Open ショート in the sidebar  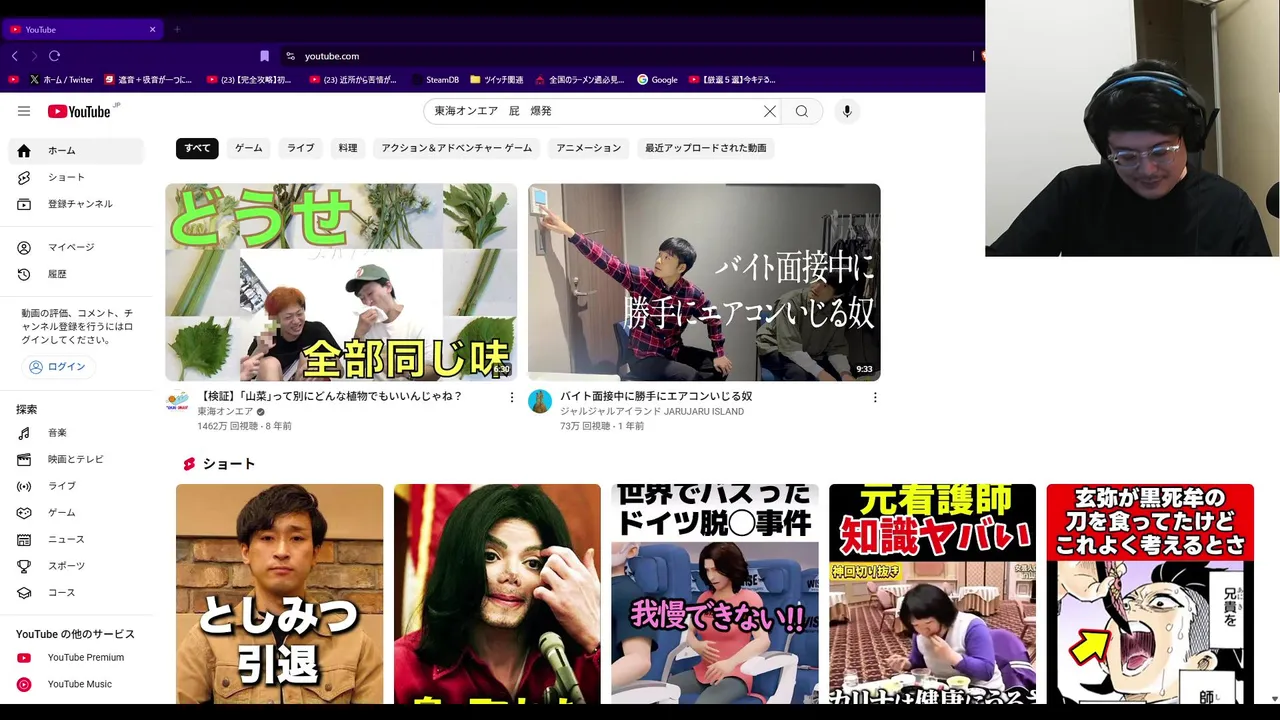pos(76,177)
